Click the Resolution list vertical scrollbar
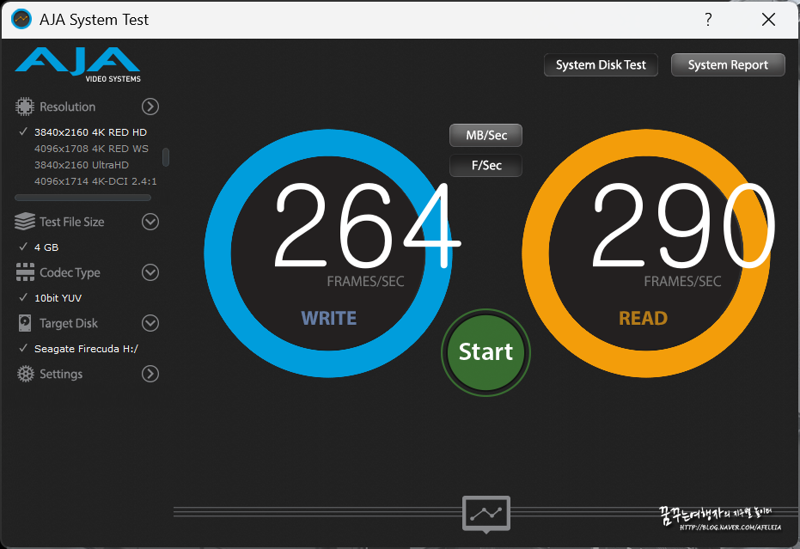The width and height of the screenshot is (800, 549). coord(165,157)
